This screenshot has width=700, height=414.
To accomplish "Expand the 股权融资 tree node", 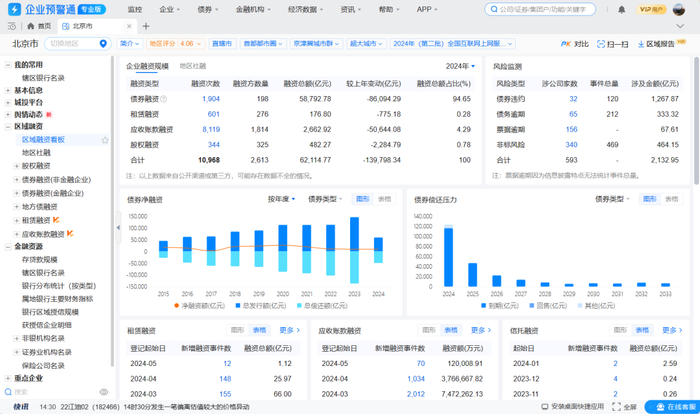I will pyautogui.click(x=15, y=166).
